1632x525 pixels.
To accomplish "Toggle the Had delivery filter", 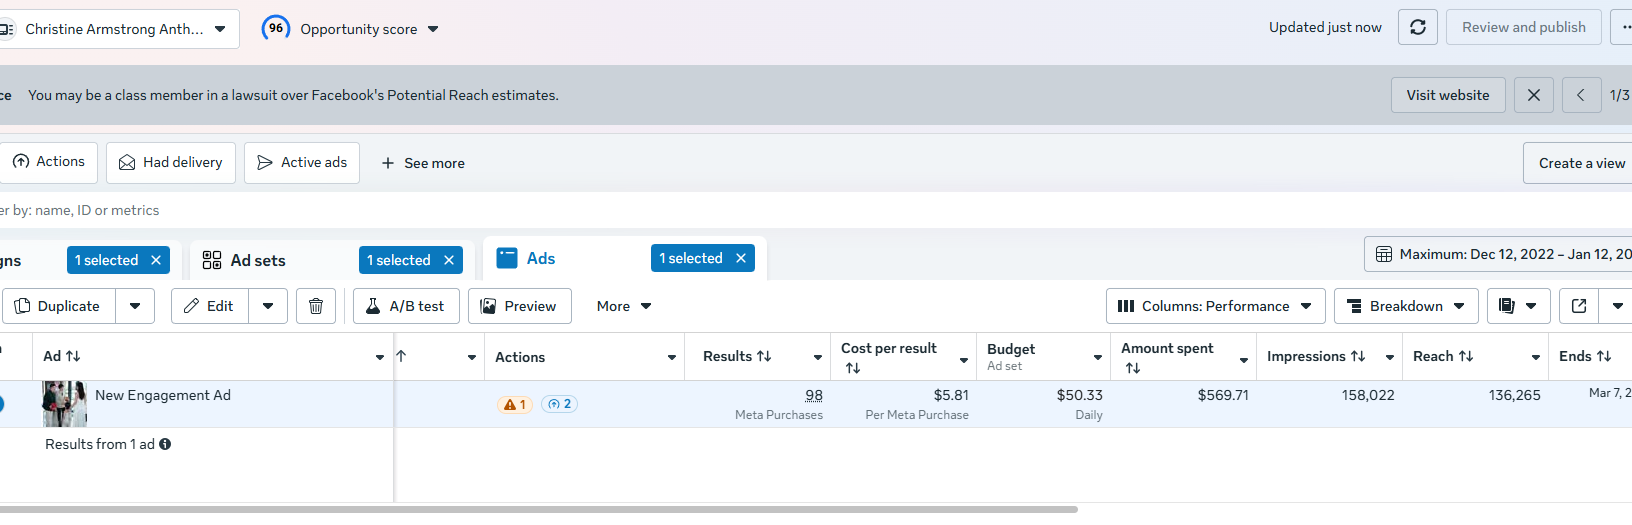I will click(171, 162).
